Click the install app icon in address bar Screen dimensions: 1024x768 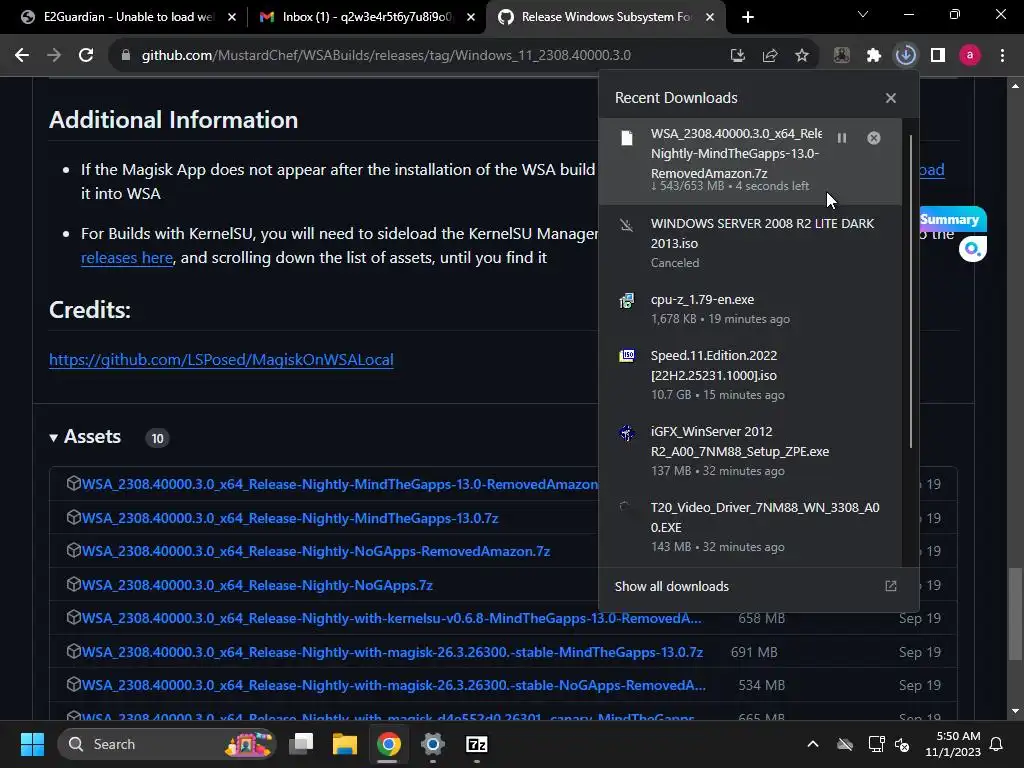(738, 55)
